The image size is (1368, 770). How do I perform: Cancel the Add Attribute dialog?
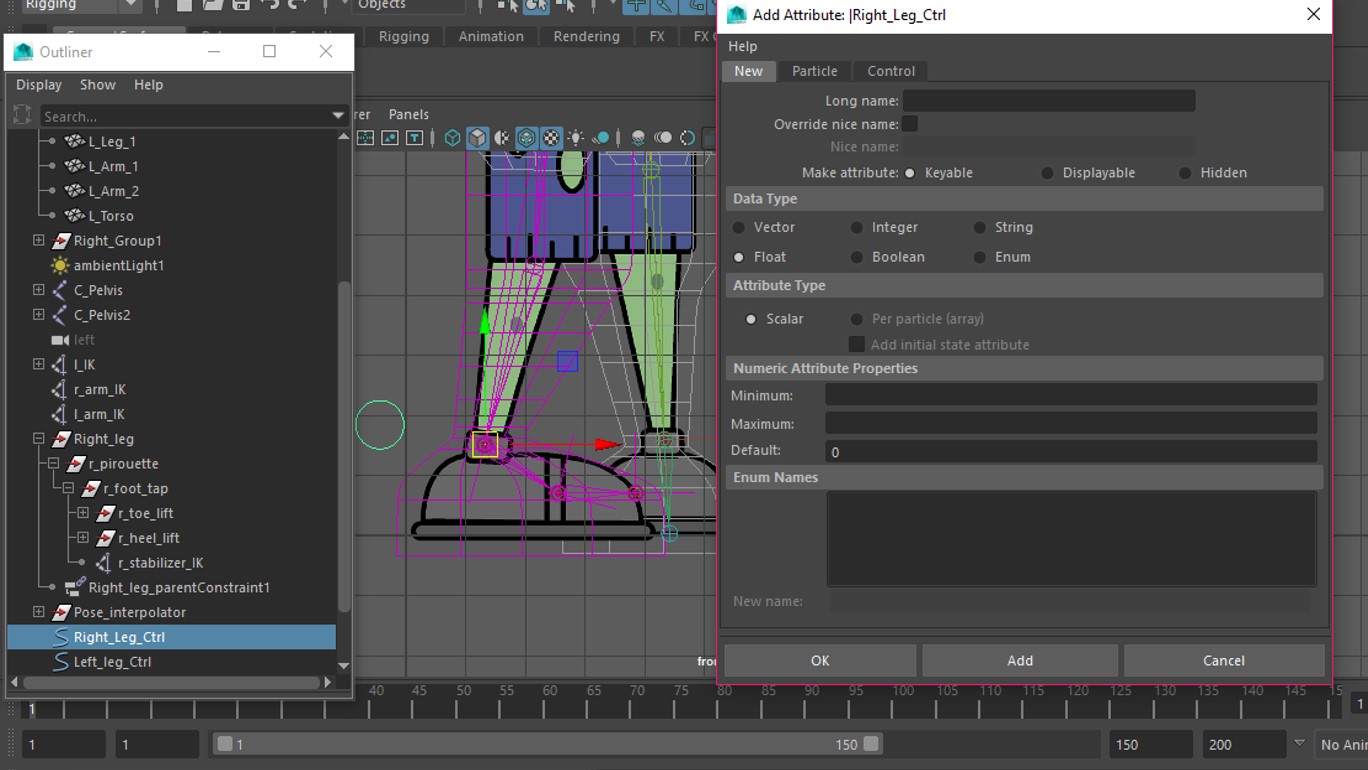1223,660
